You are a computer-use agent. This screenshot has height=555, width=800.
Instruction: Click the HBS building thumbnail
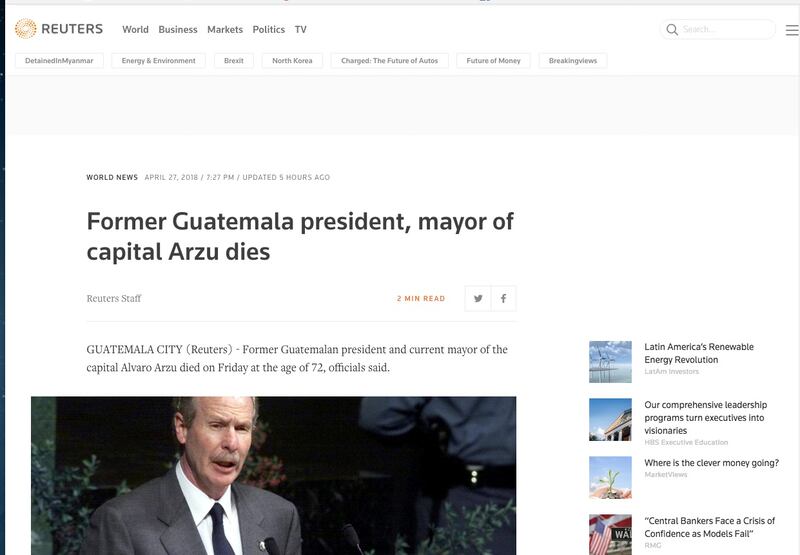[x=610, y=420]
